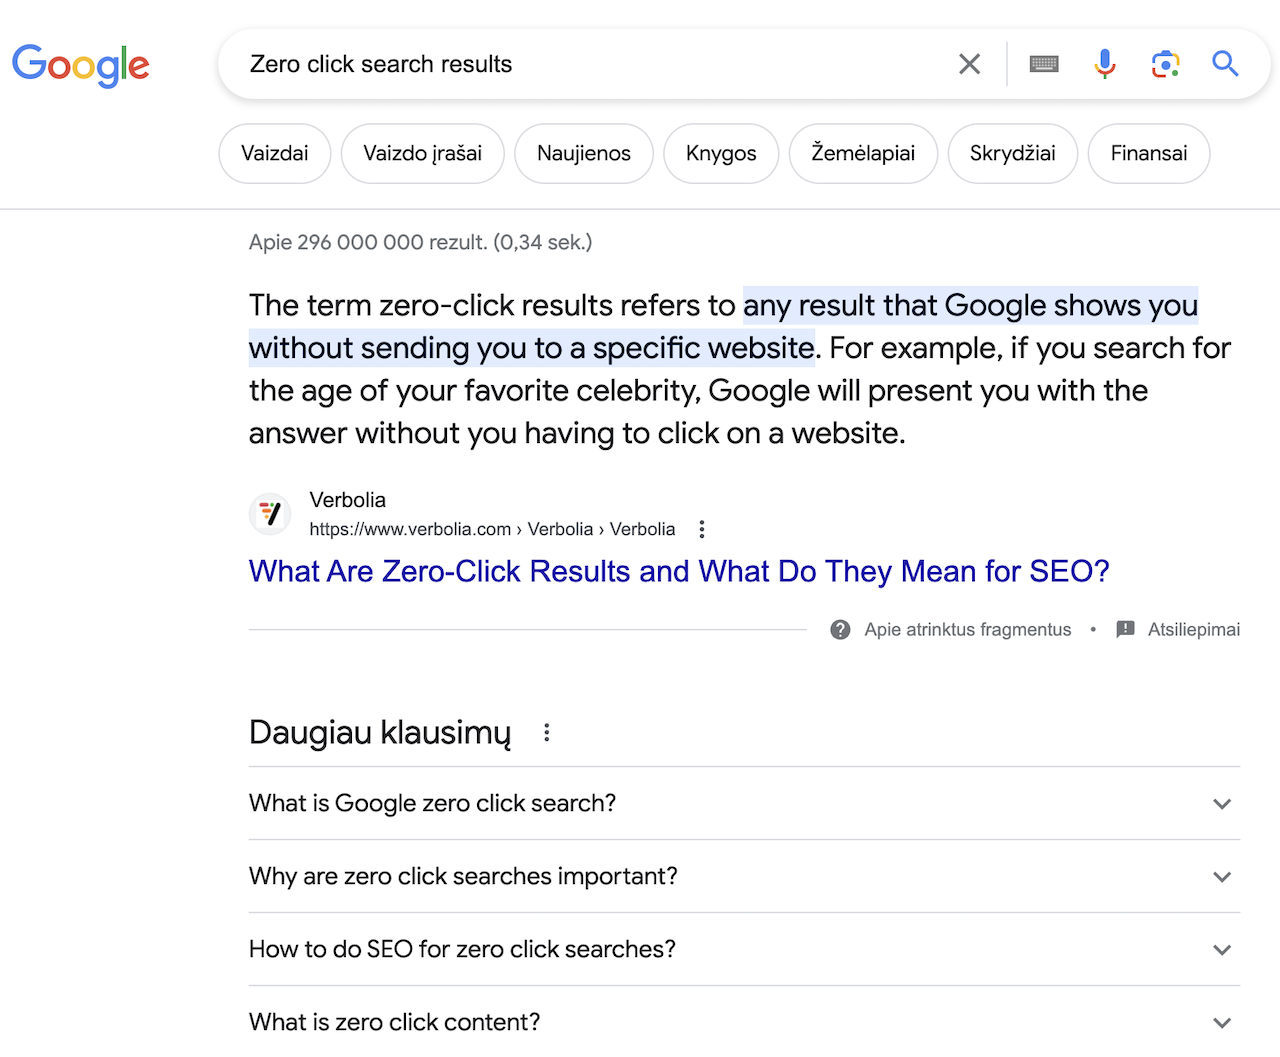The height and width of the screenshot is (1057, 1280).
Task: Expand "What is Google zero click search?"
Action: pos(1221,804)
